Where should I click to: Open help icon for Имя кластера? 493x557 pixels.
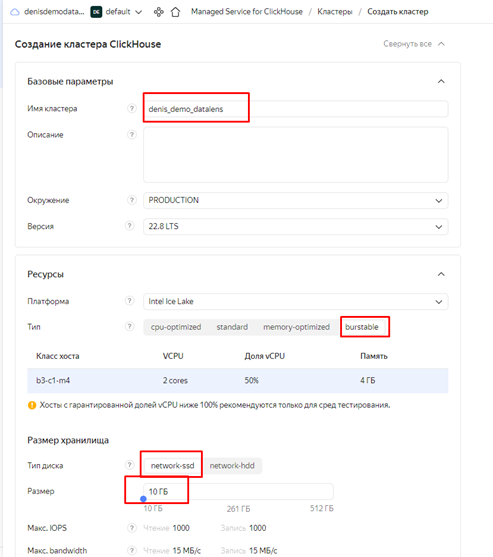(x=132, y=108)
